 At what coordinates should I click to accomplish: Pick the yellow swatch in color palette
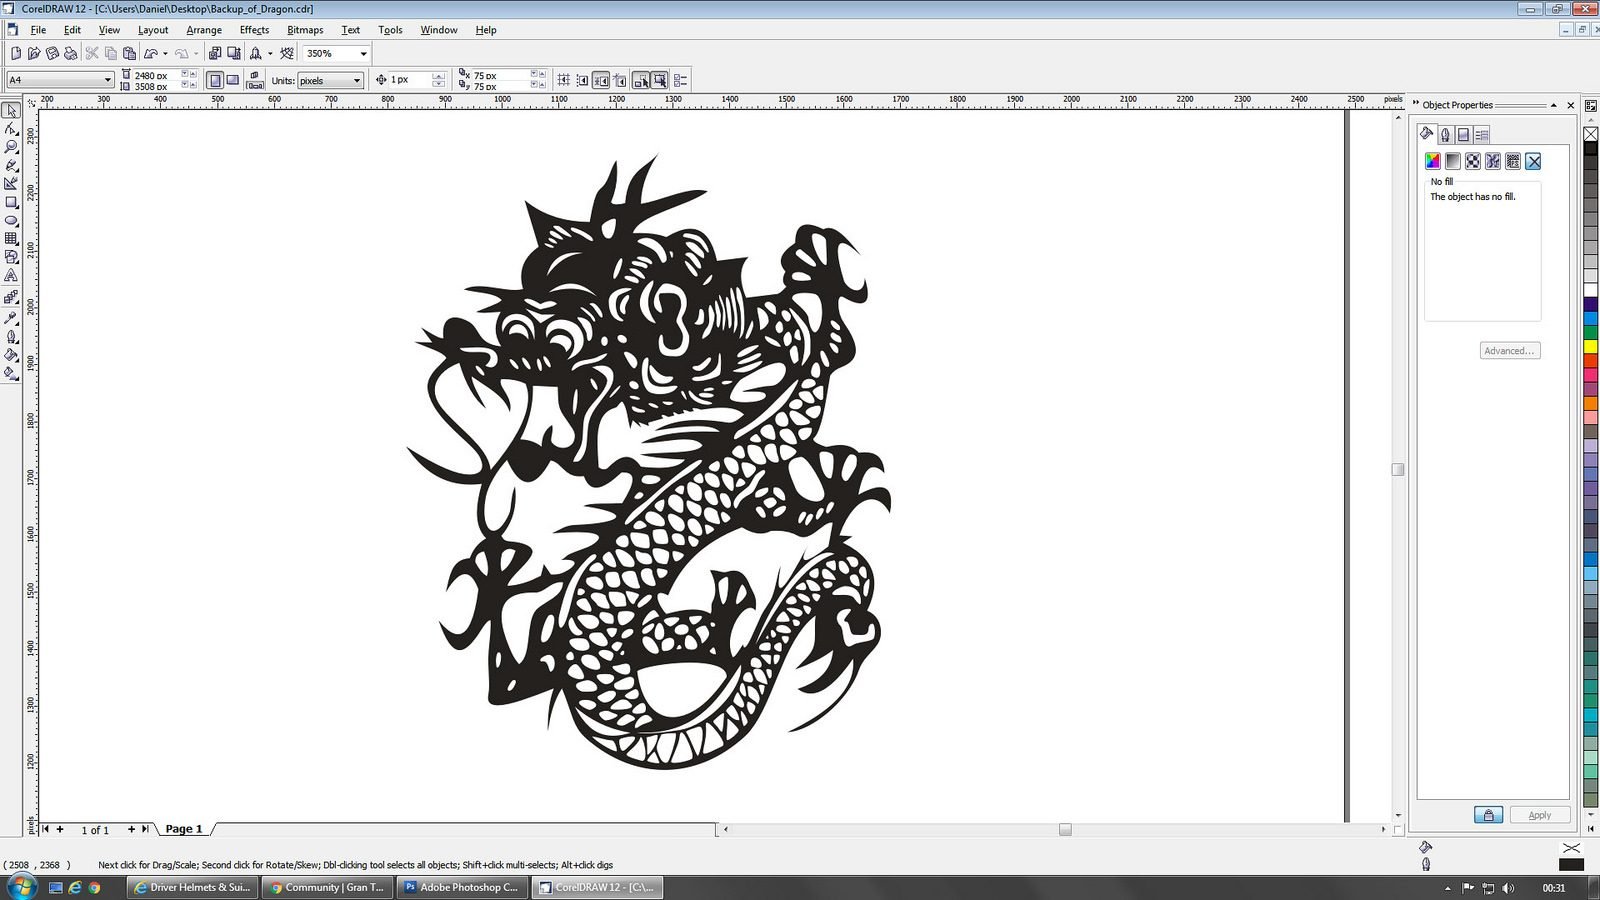(x=1590, y=346)
